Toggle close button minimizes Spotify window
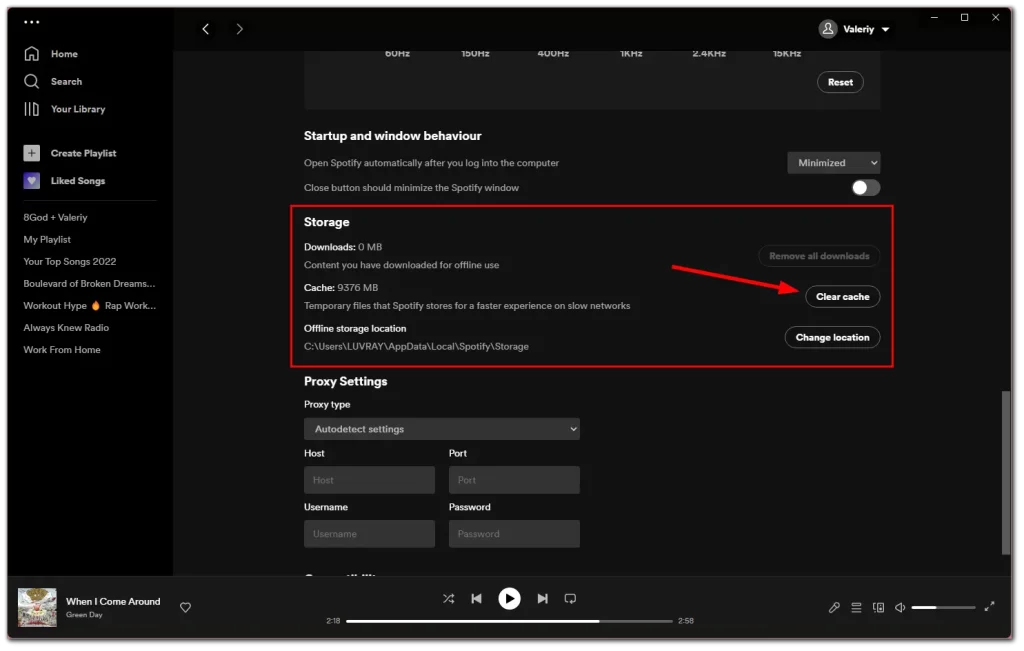1024x651 pixels. pos(865,188)
